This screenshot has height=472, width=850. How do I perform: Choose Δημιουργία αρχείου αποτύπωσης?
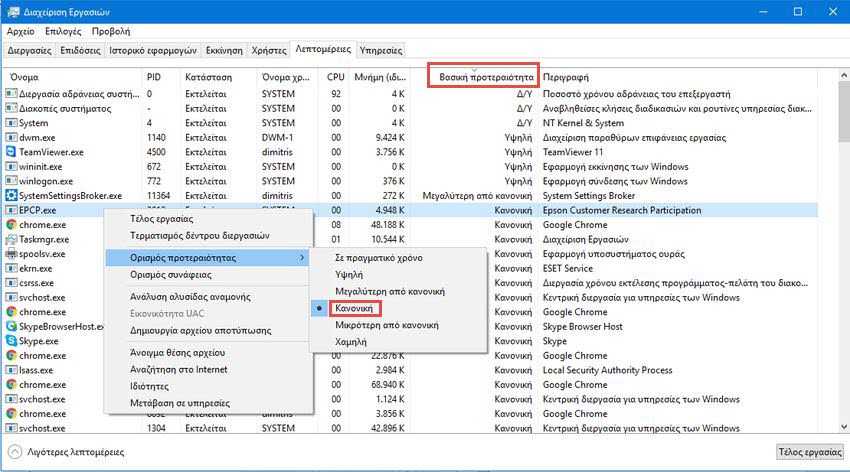point(201,330)
